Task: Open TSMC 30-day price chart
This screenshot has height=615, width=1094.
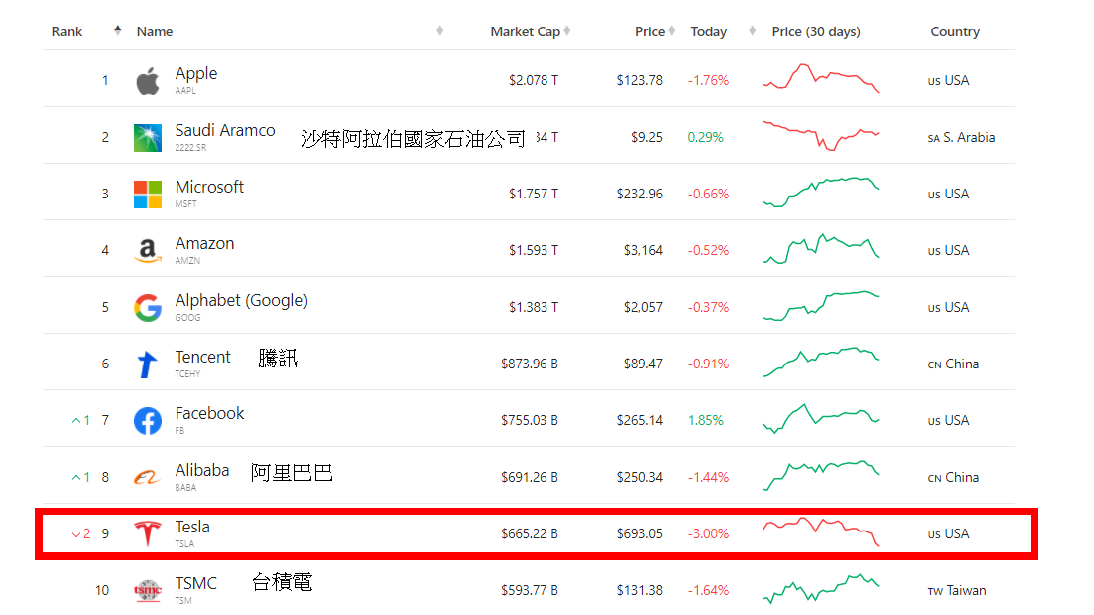Action: [x=820, y=588]
